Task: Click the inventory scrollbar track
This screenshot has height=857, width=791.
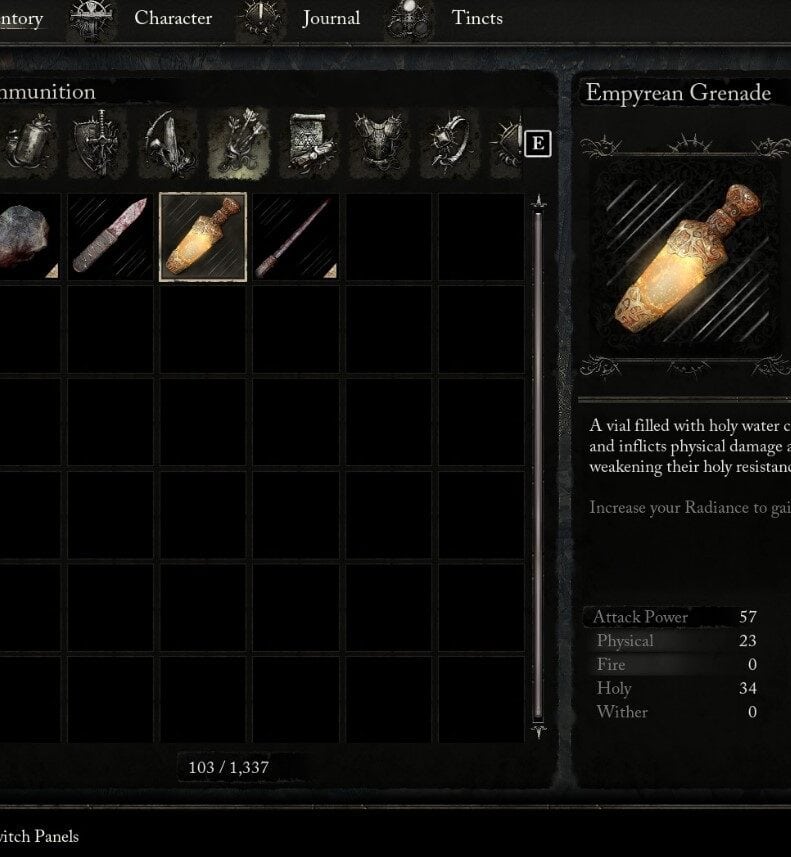Action: (538, 466)
